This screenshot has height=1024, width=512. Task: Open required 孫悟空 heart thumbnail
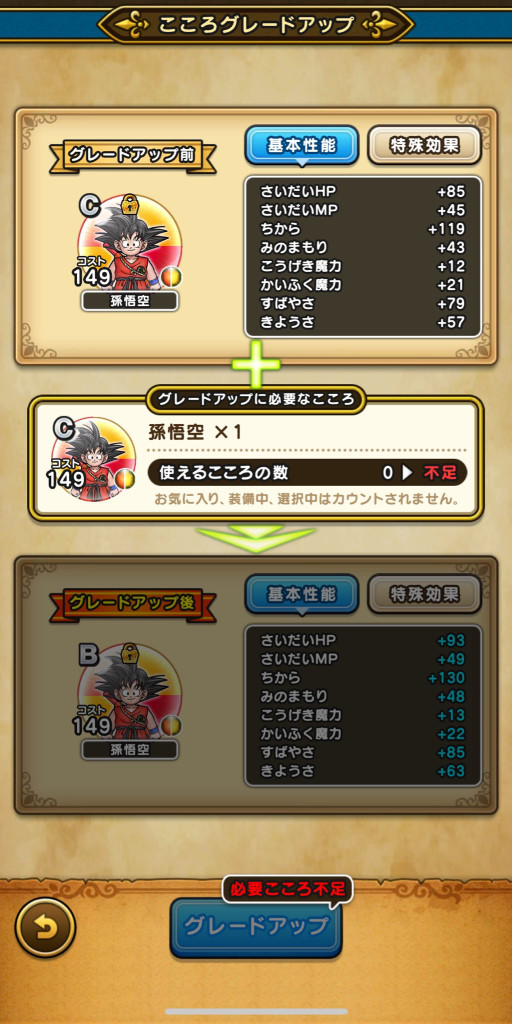[93, 459]
